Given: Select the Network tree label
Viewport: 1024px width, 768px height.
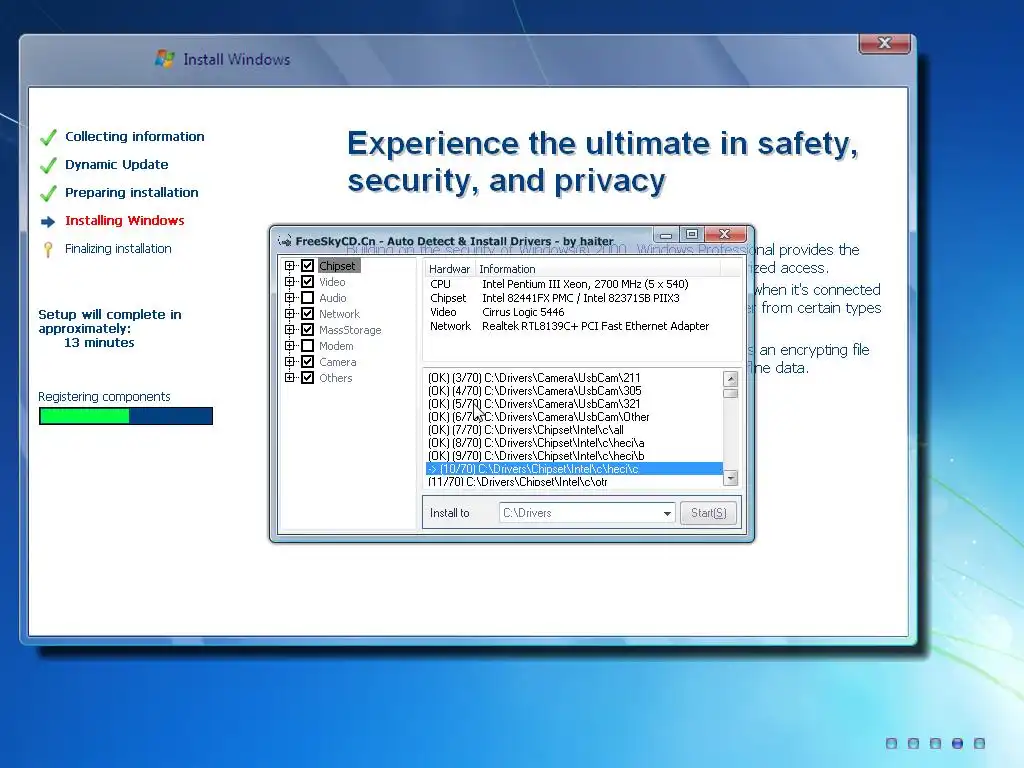Looking at the screenshot, I should point(340,314).
